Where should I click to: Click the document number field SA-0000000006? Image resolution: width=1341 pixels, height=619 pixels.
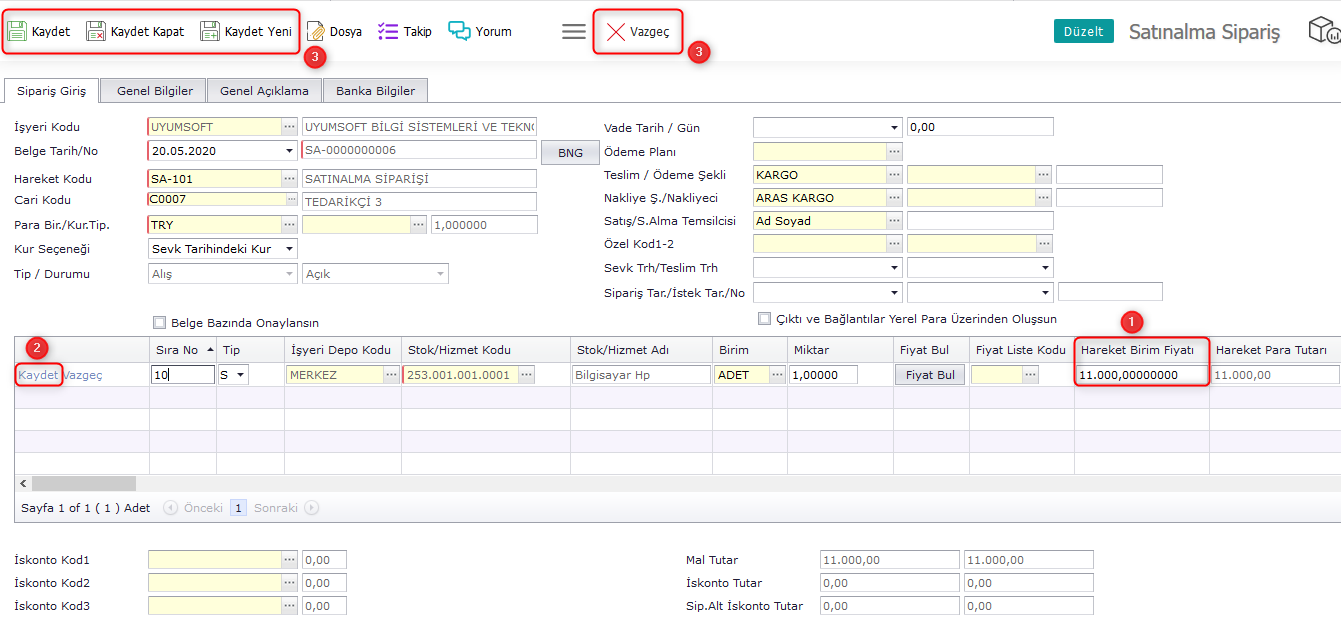(x=419, y=150)
